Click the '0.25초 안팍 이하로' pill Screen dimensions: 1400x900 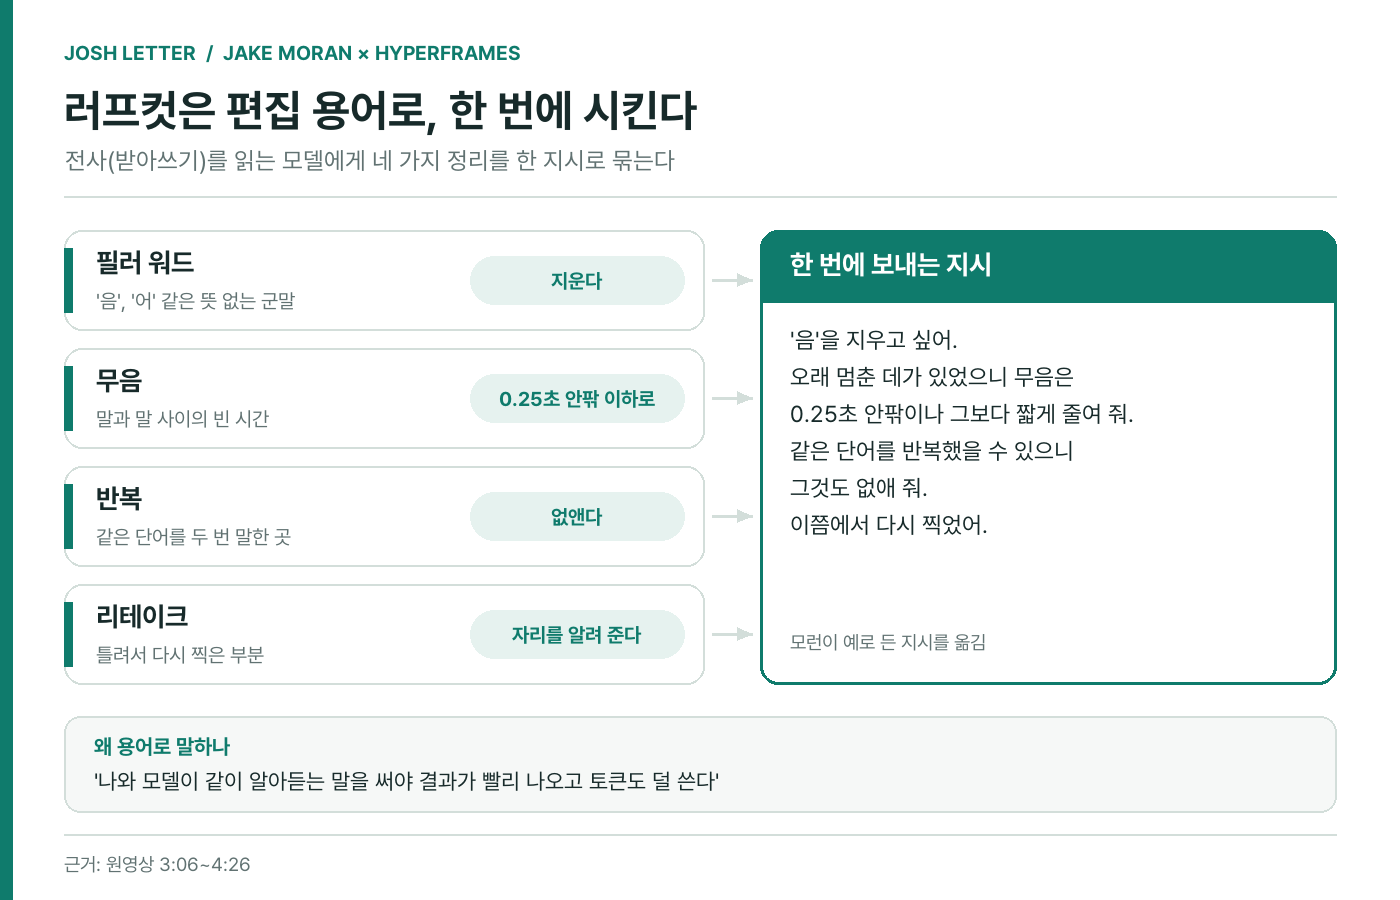[577, 399]
